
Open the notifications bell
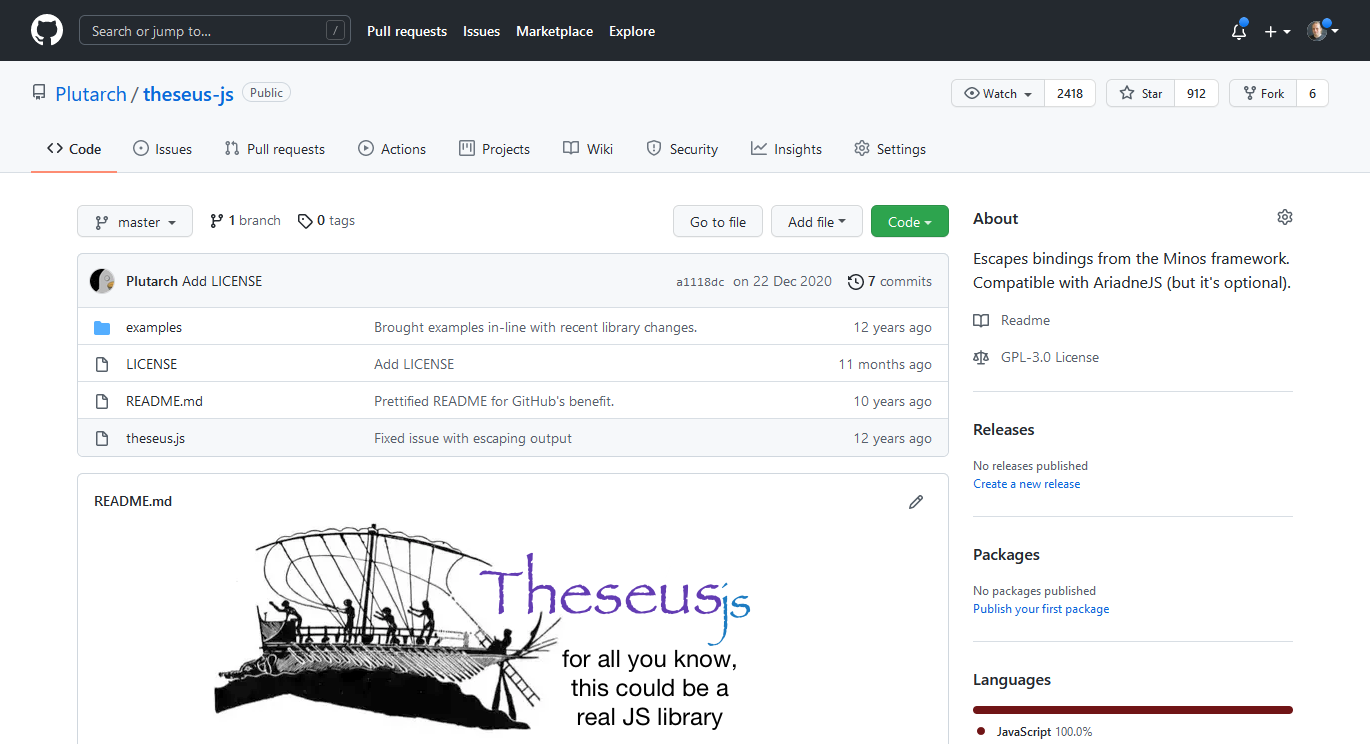[1239, 31]
